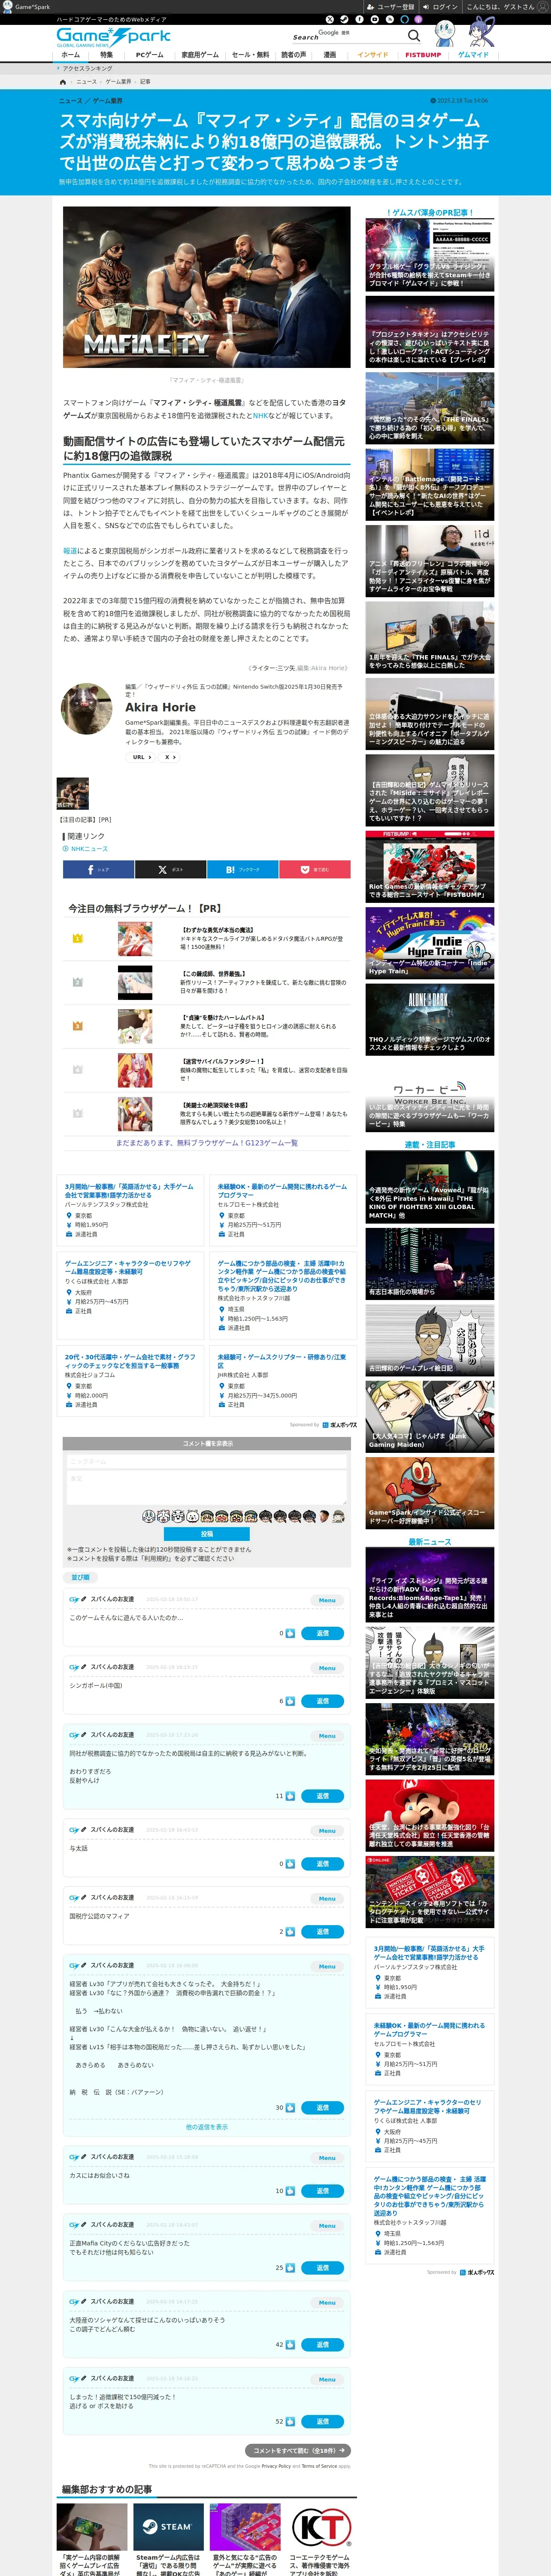551x2576 pixels.
Task: Open the アクセスランキング link below the navigation
Action: [x=87, y=69]
